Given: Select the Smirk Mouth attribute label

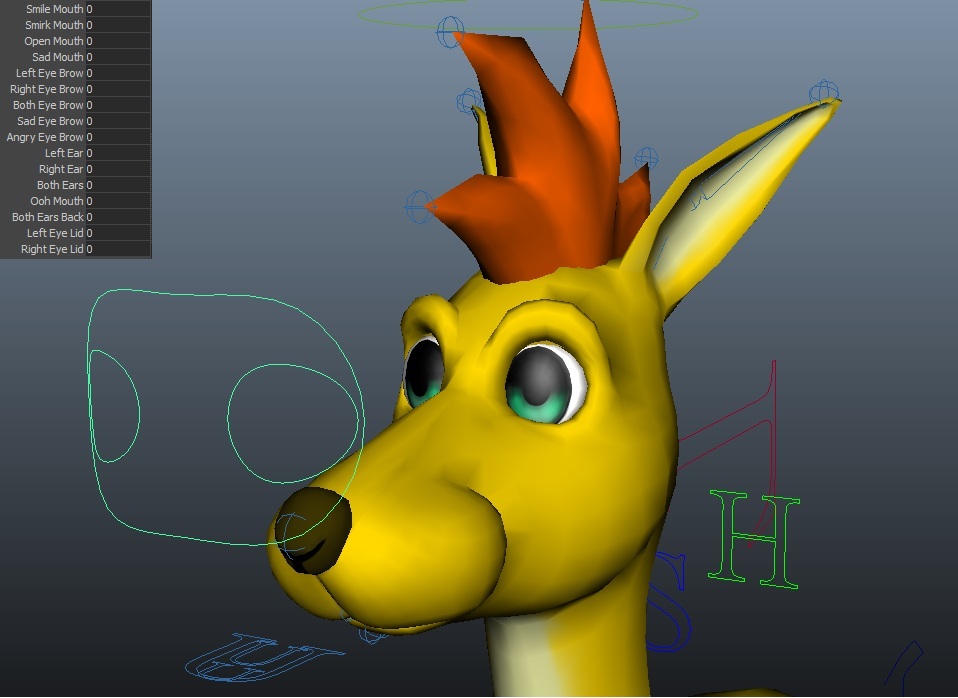Looking at the screenshot, I should (x=54, y=25).
